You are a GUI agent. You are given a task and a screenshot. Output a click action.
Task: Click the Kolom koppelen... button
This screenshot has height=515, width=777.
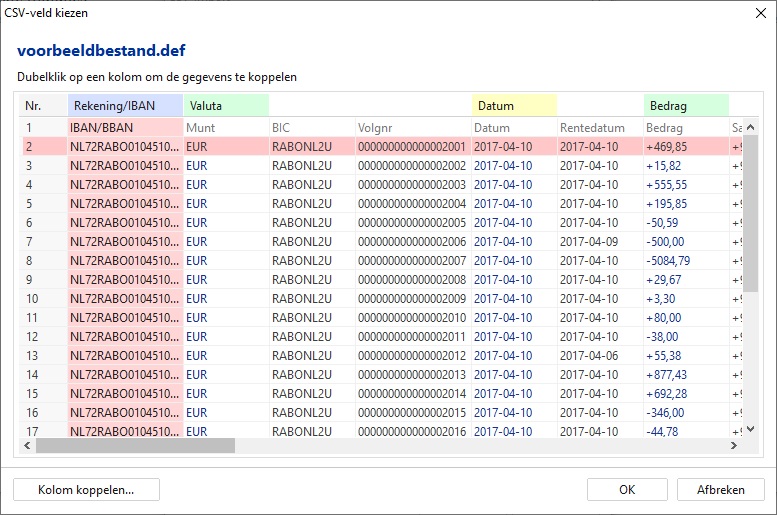pos(86,489)
